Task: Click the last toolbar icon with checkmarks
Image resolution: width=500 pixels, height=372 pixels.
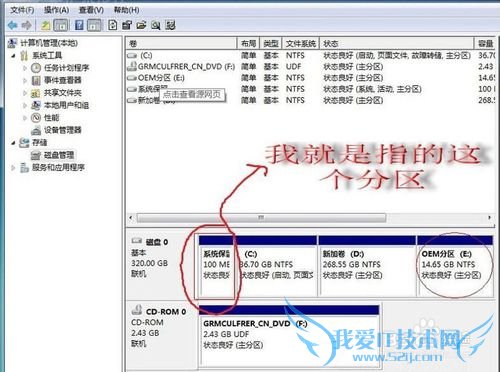Action: 170,25
